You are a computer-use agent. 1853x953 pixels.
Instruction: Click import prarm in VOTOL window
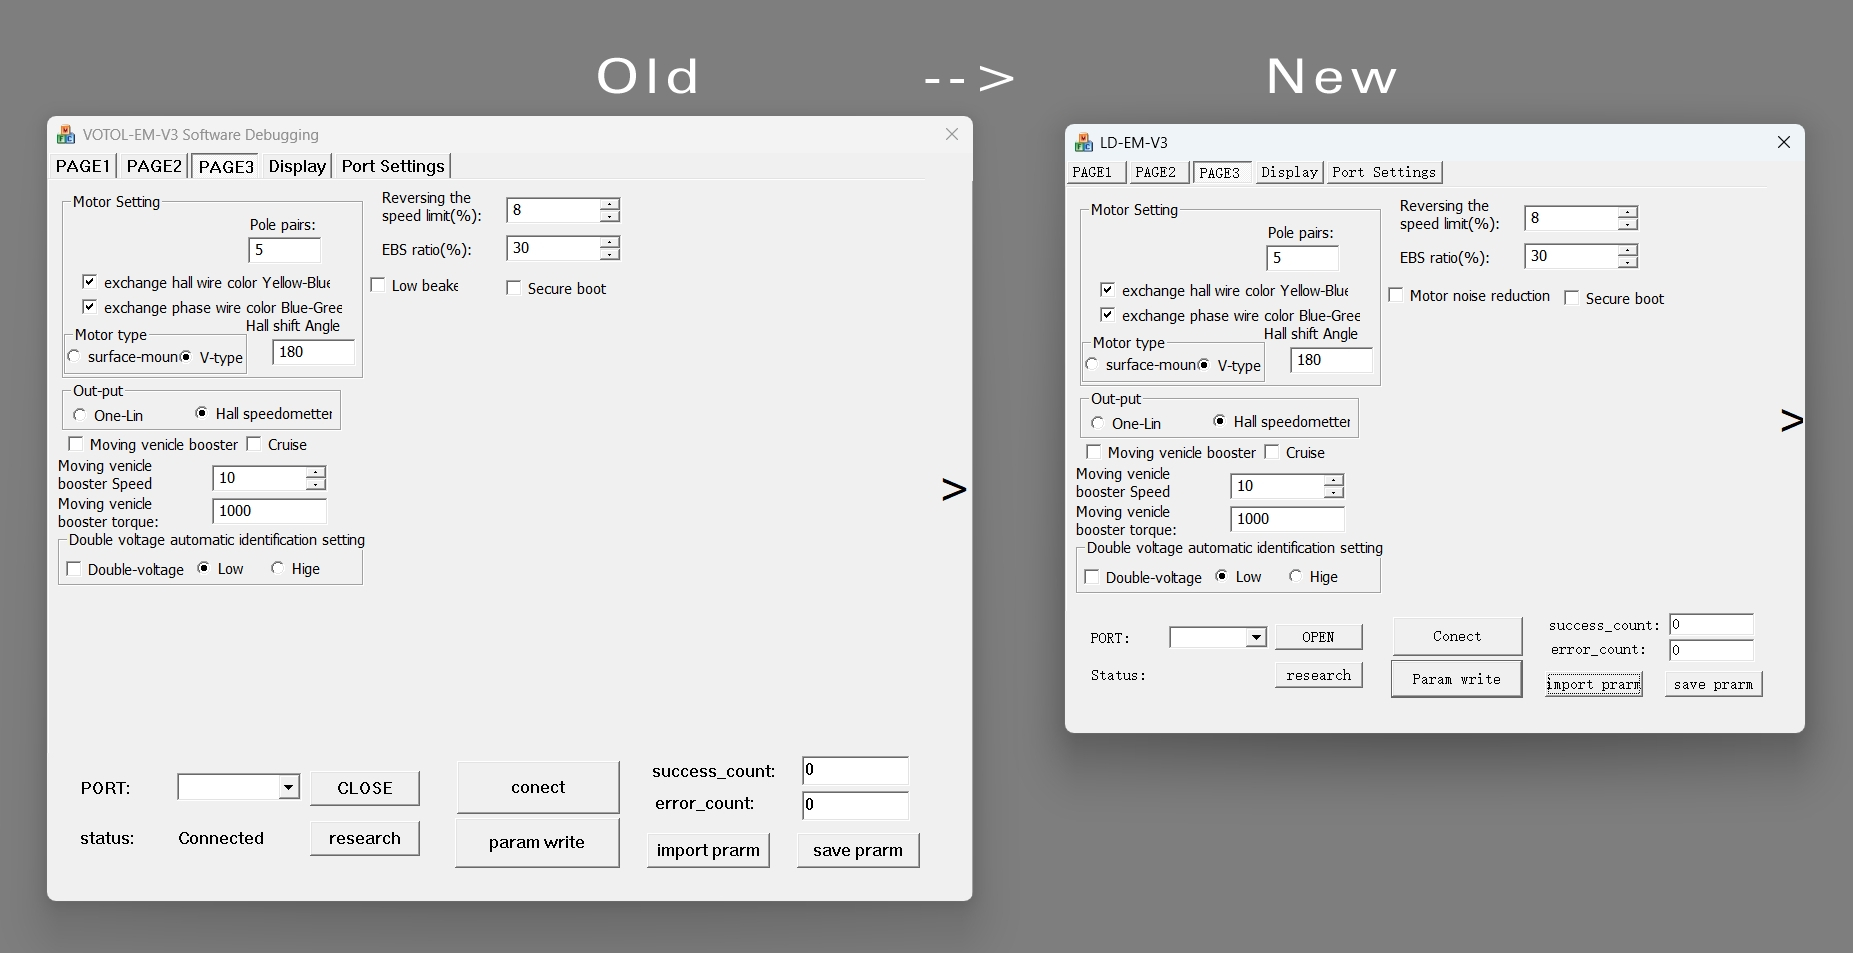pos(708,850)
